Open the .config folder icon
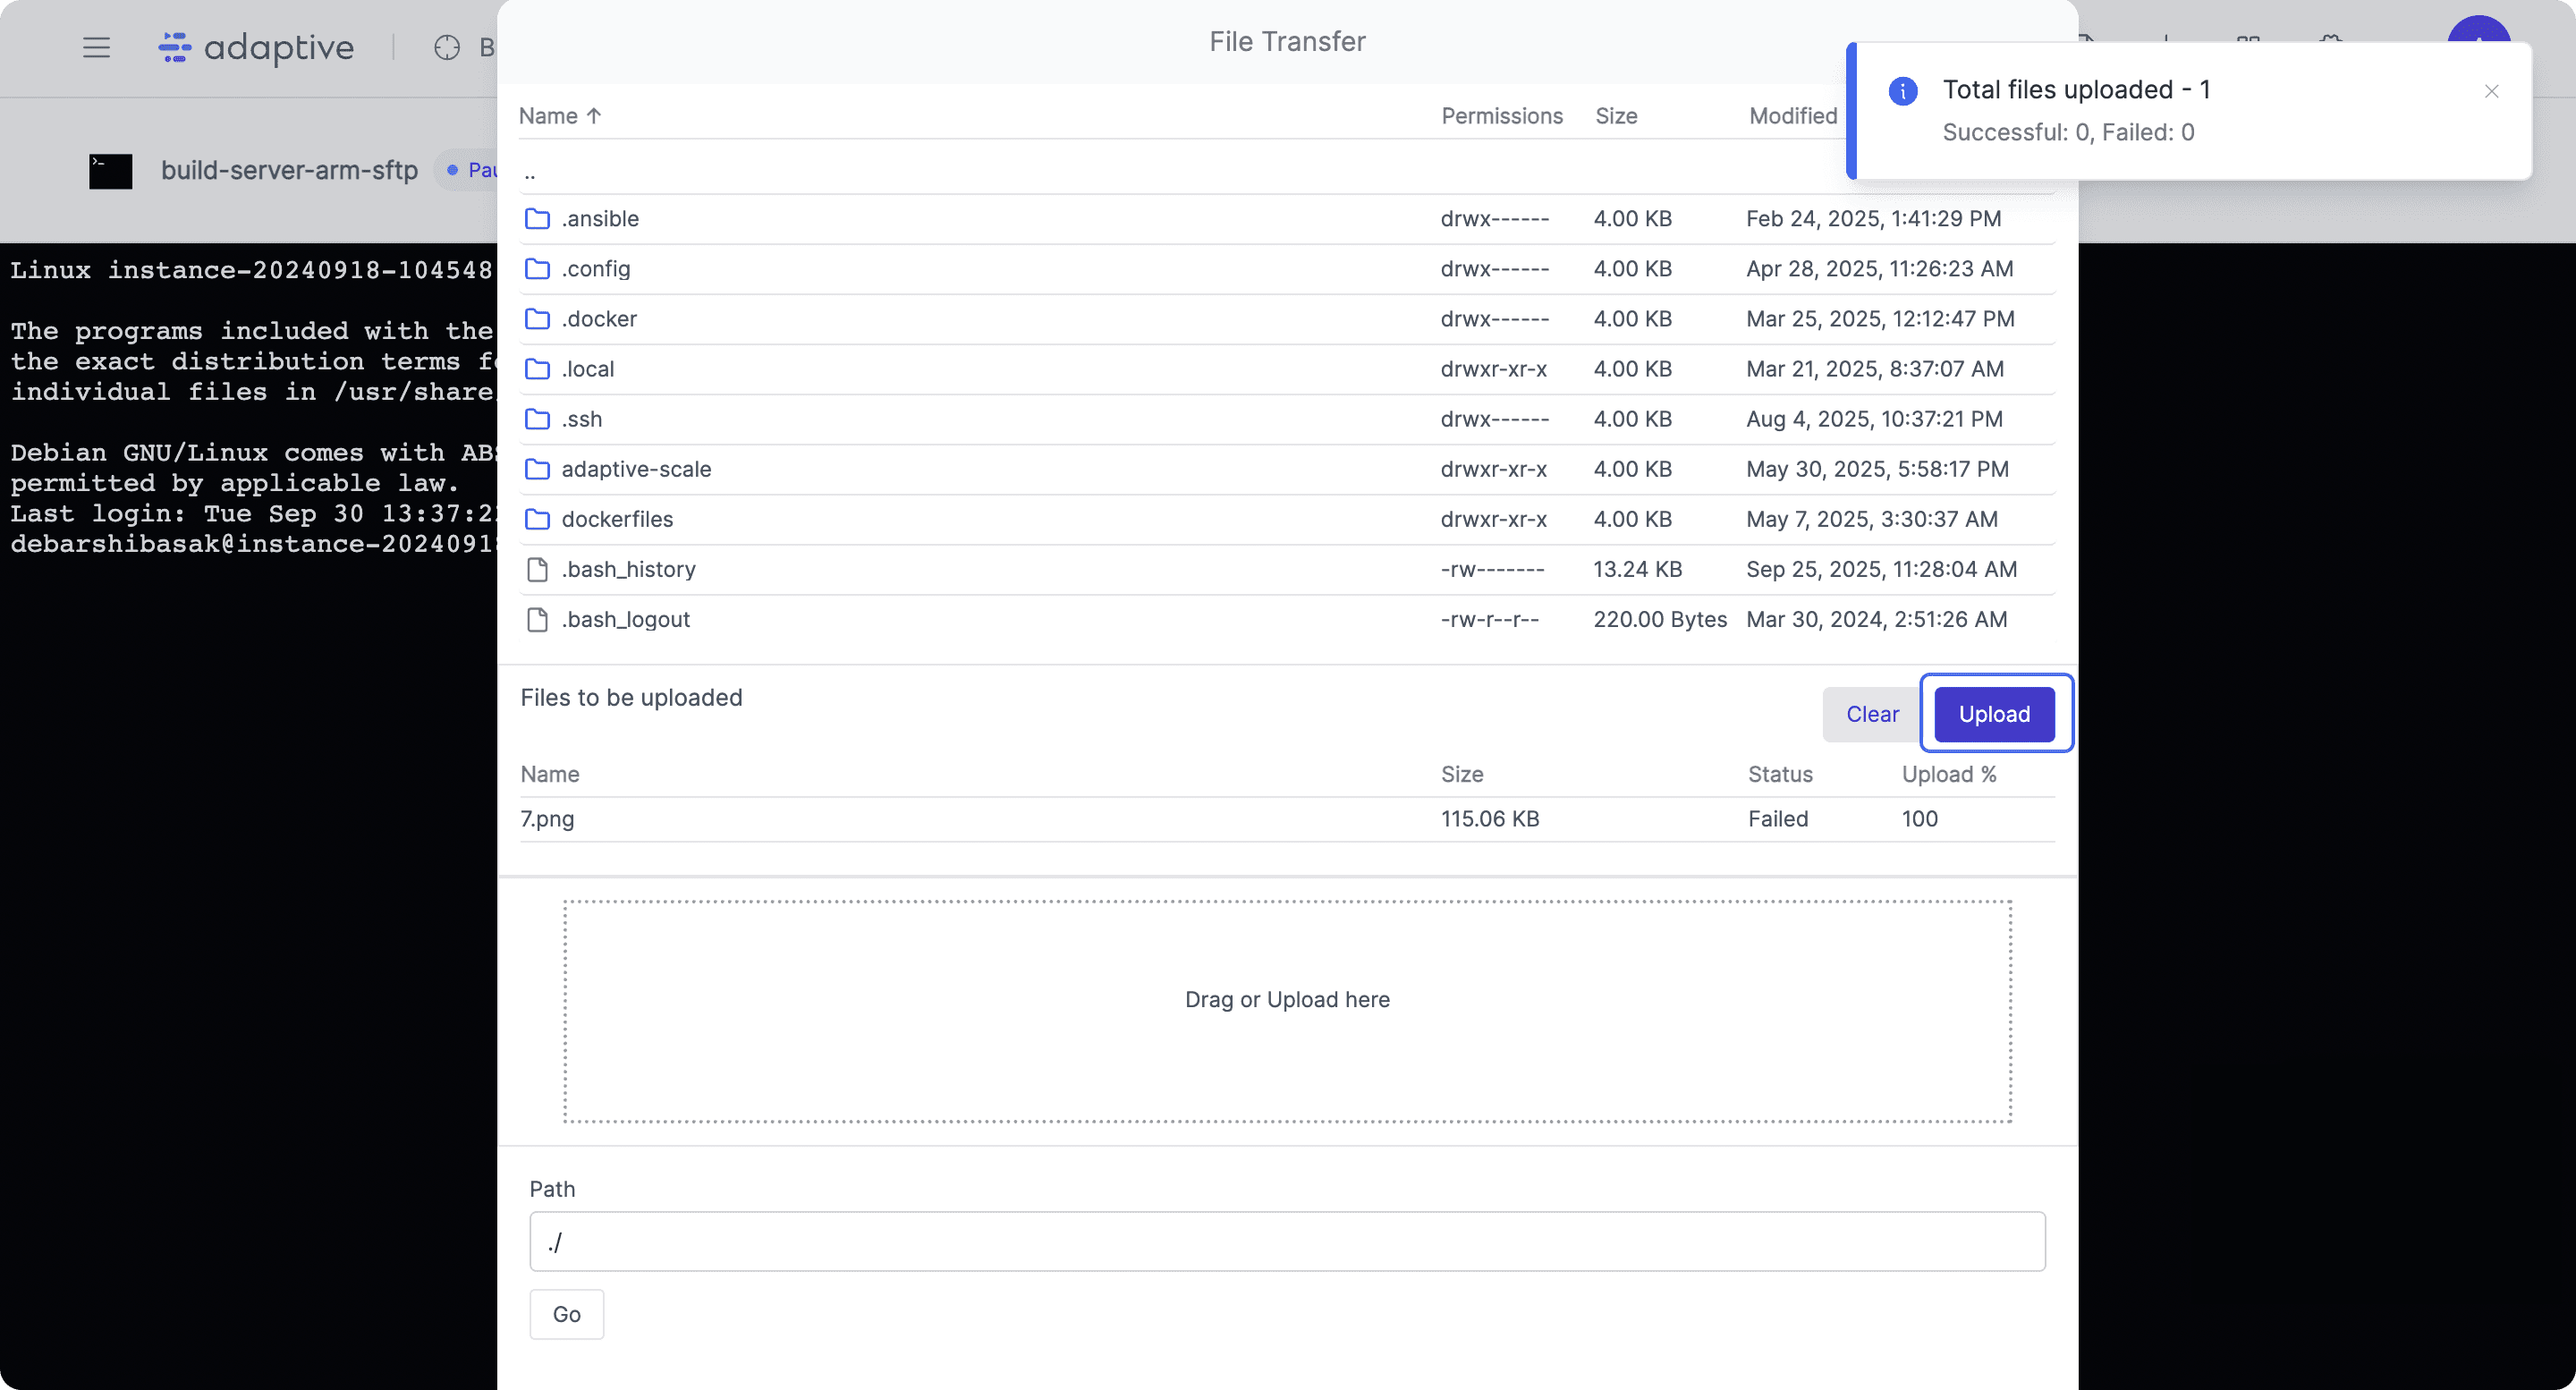The width and height of the screenshot is (2576, 1390). click(537, 269)
